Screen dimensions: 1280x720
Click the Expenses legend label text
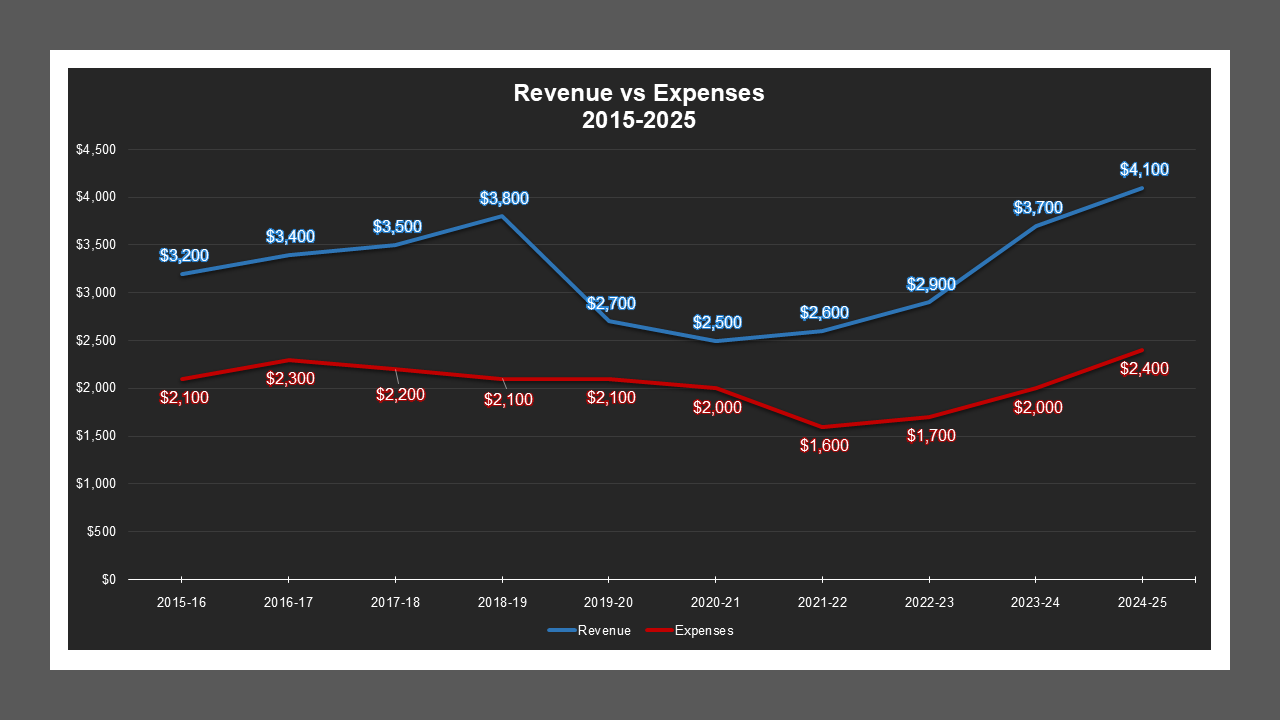coord(705,631)
